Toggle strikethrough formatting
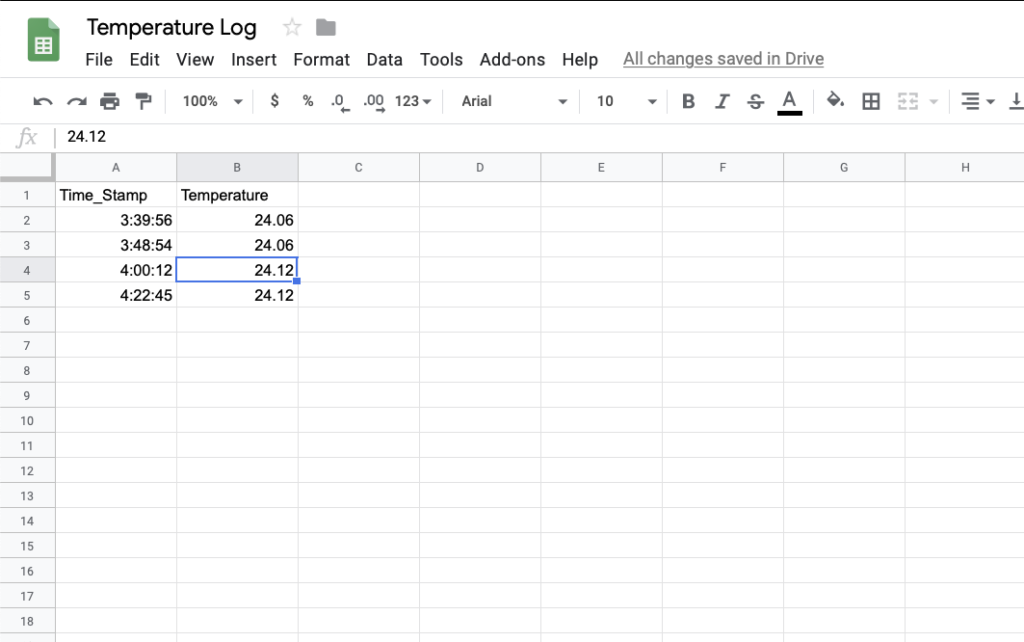Viewport: 1024px width, 642px height. 756,101
